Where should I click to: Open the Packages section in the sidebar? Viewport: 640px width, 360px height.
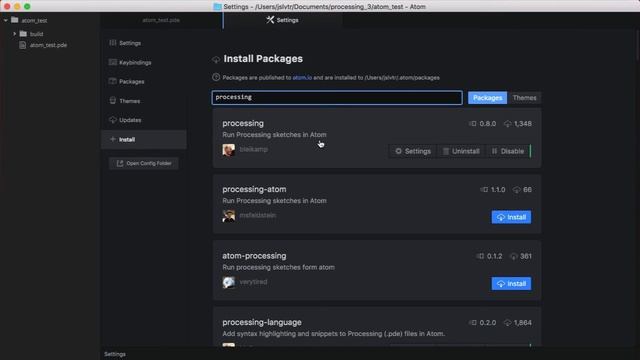pos(131,82)
